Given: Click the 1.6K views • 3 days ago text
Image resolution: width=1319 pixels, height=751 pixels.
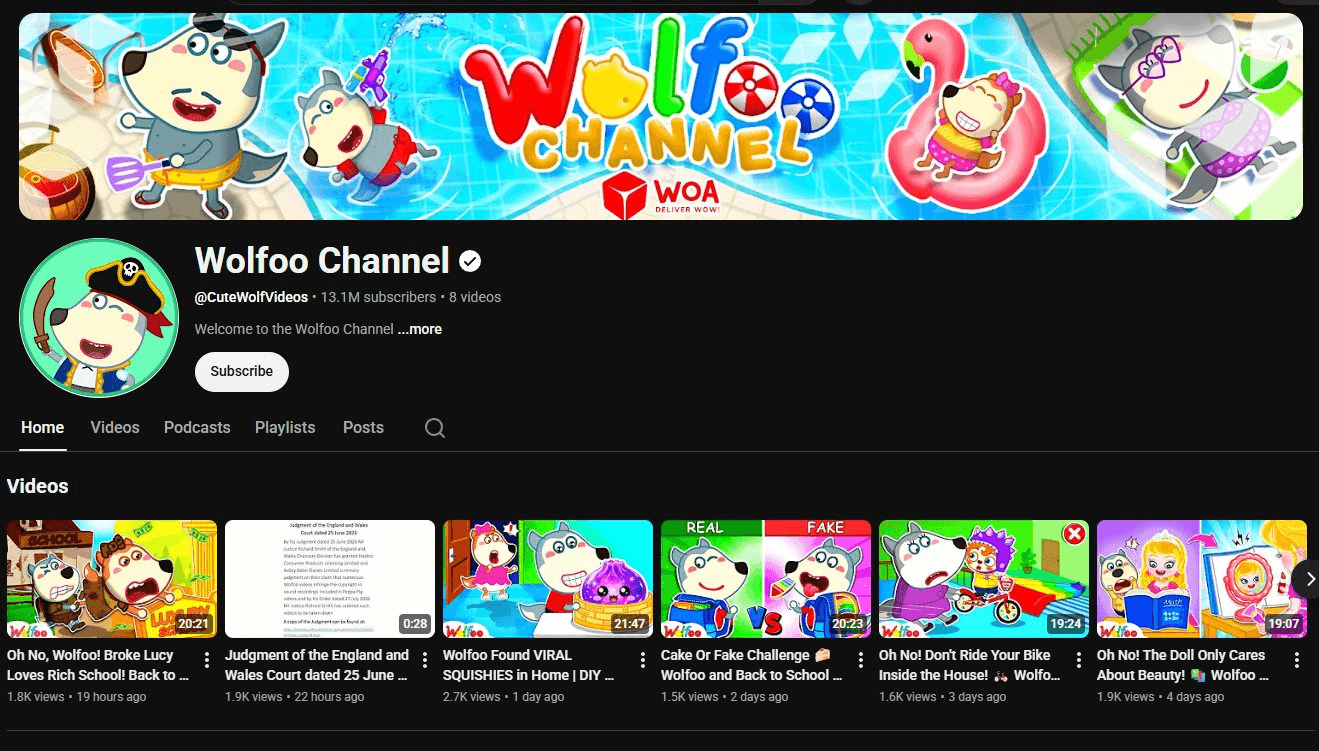Looking at the screenshot, I should coord(943,696).
